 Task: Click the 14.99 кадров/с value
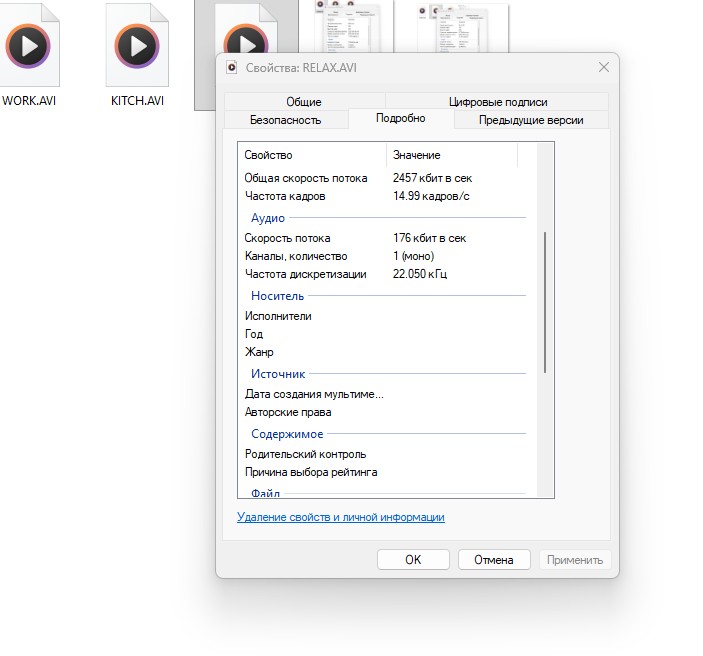(x=431, y=196)
